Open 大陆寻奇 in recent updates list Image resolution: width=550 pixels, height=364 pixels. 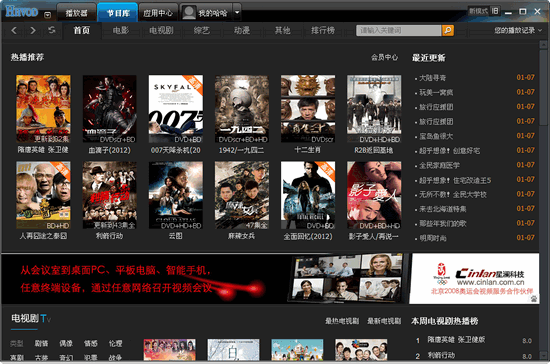point(433,78)
